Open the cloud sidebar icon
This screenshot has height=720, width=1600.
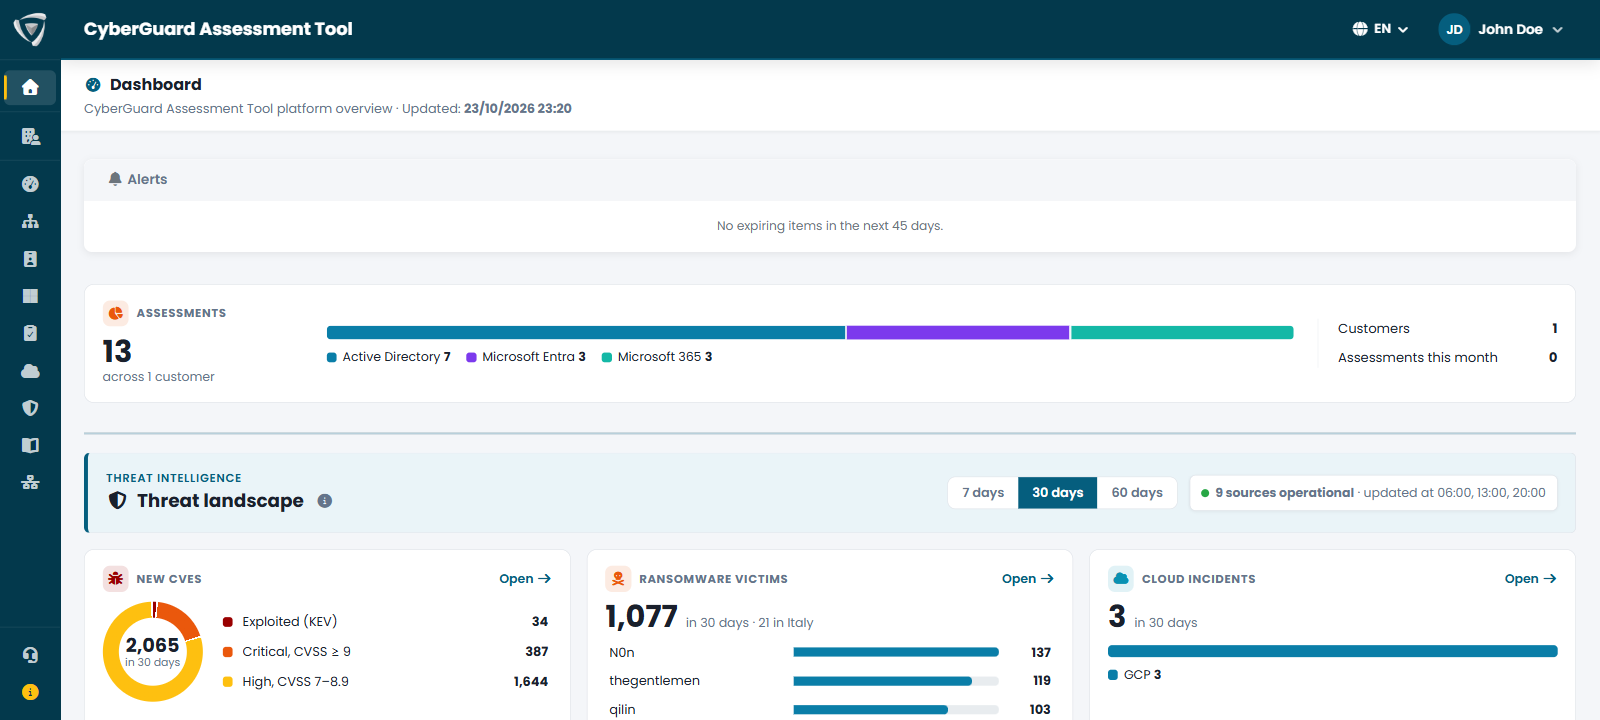[30, 371]
